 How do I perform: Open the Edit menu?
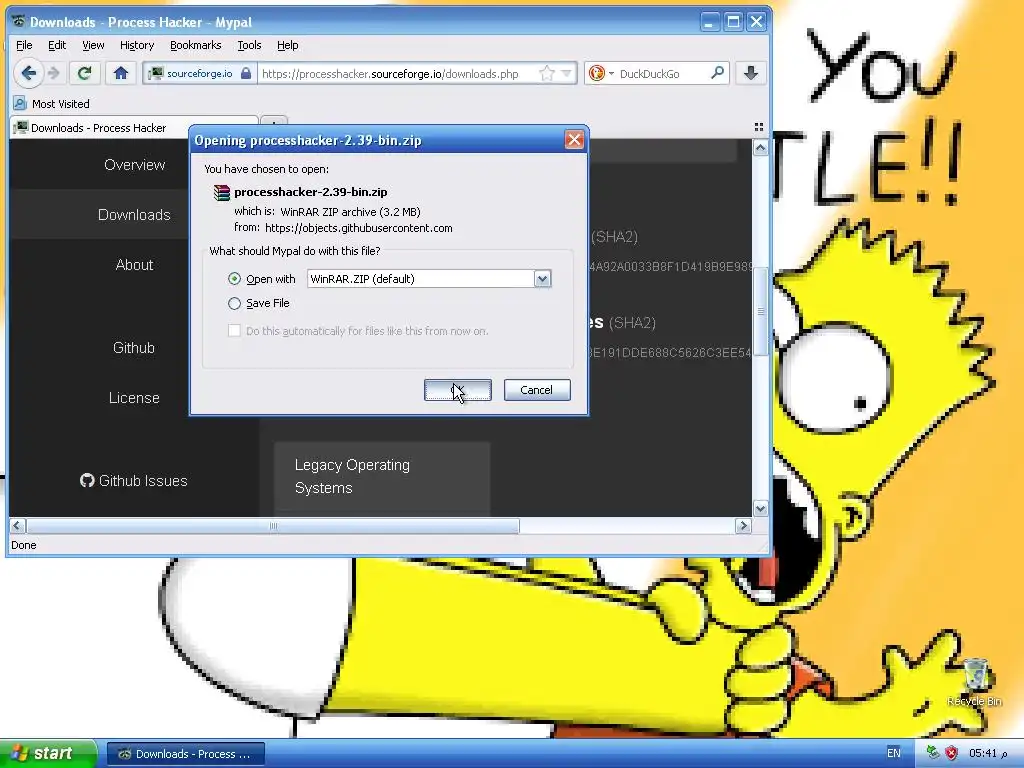(x=57, y=45)
